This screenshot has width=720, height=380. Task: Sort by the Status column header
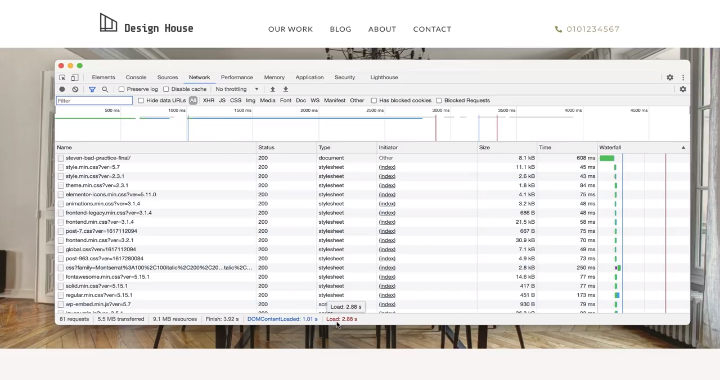(x=287, y=148)
